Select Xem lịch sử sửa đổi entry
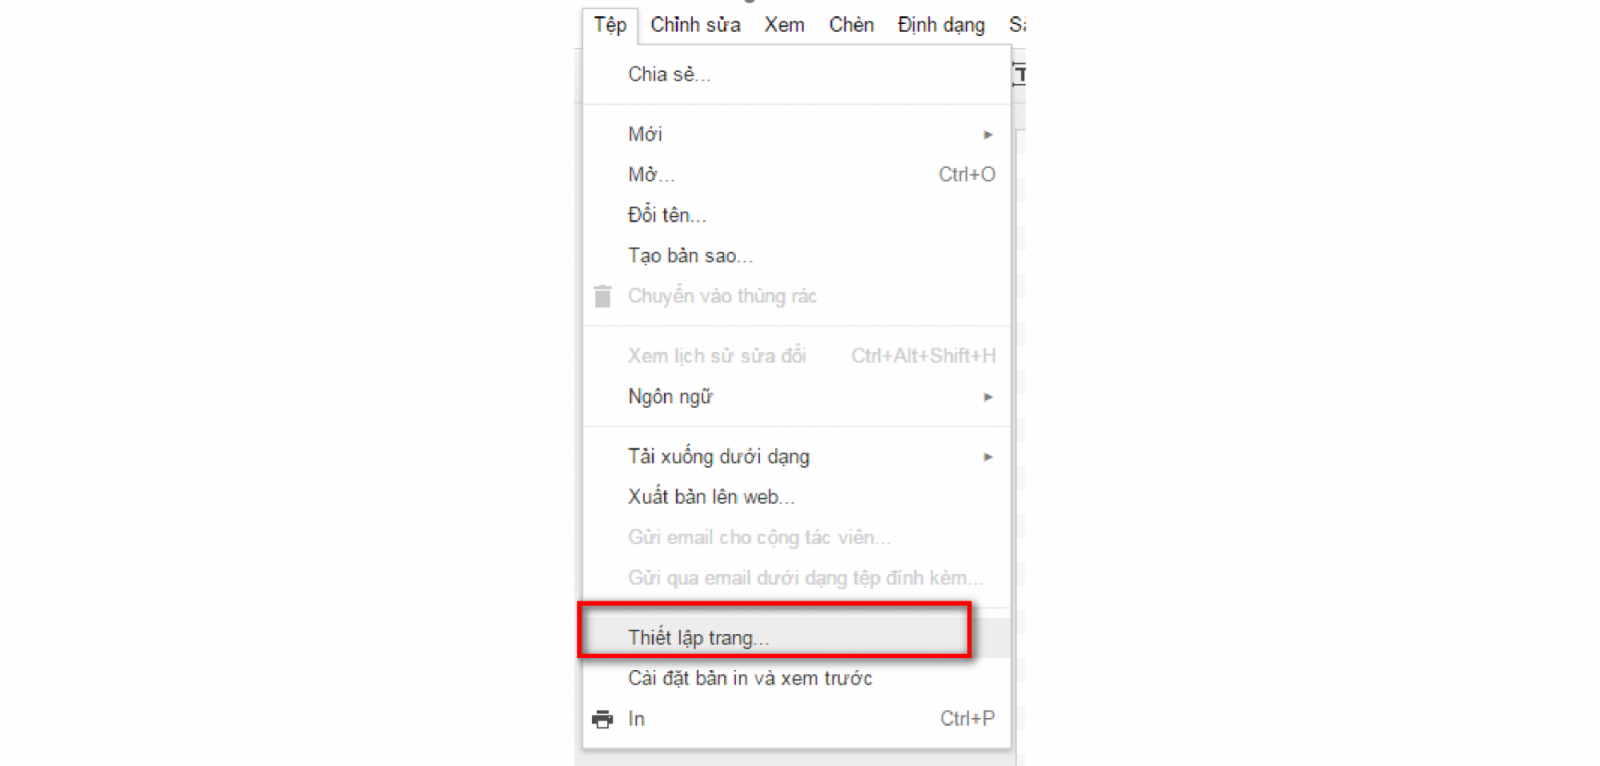The image size is (1600, 766). click(x=797, y=356)
